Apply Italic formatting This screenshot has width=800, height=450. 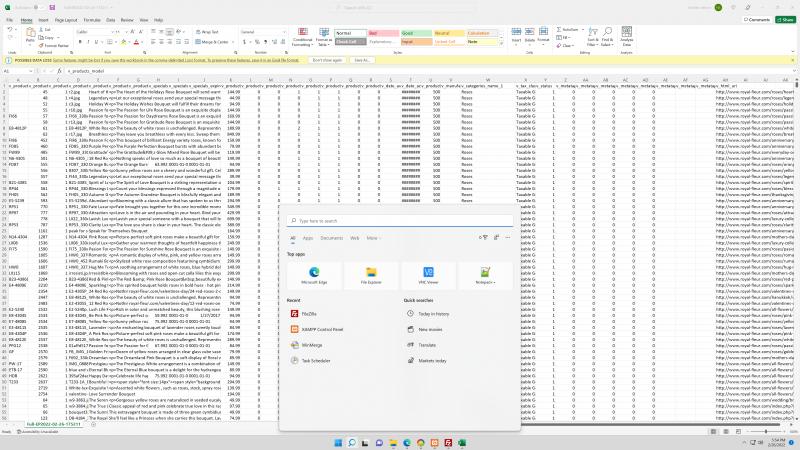click(88, 42)
